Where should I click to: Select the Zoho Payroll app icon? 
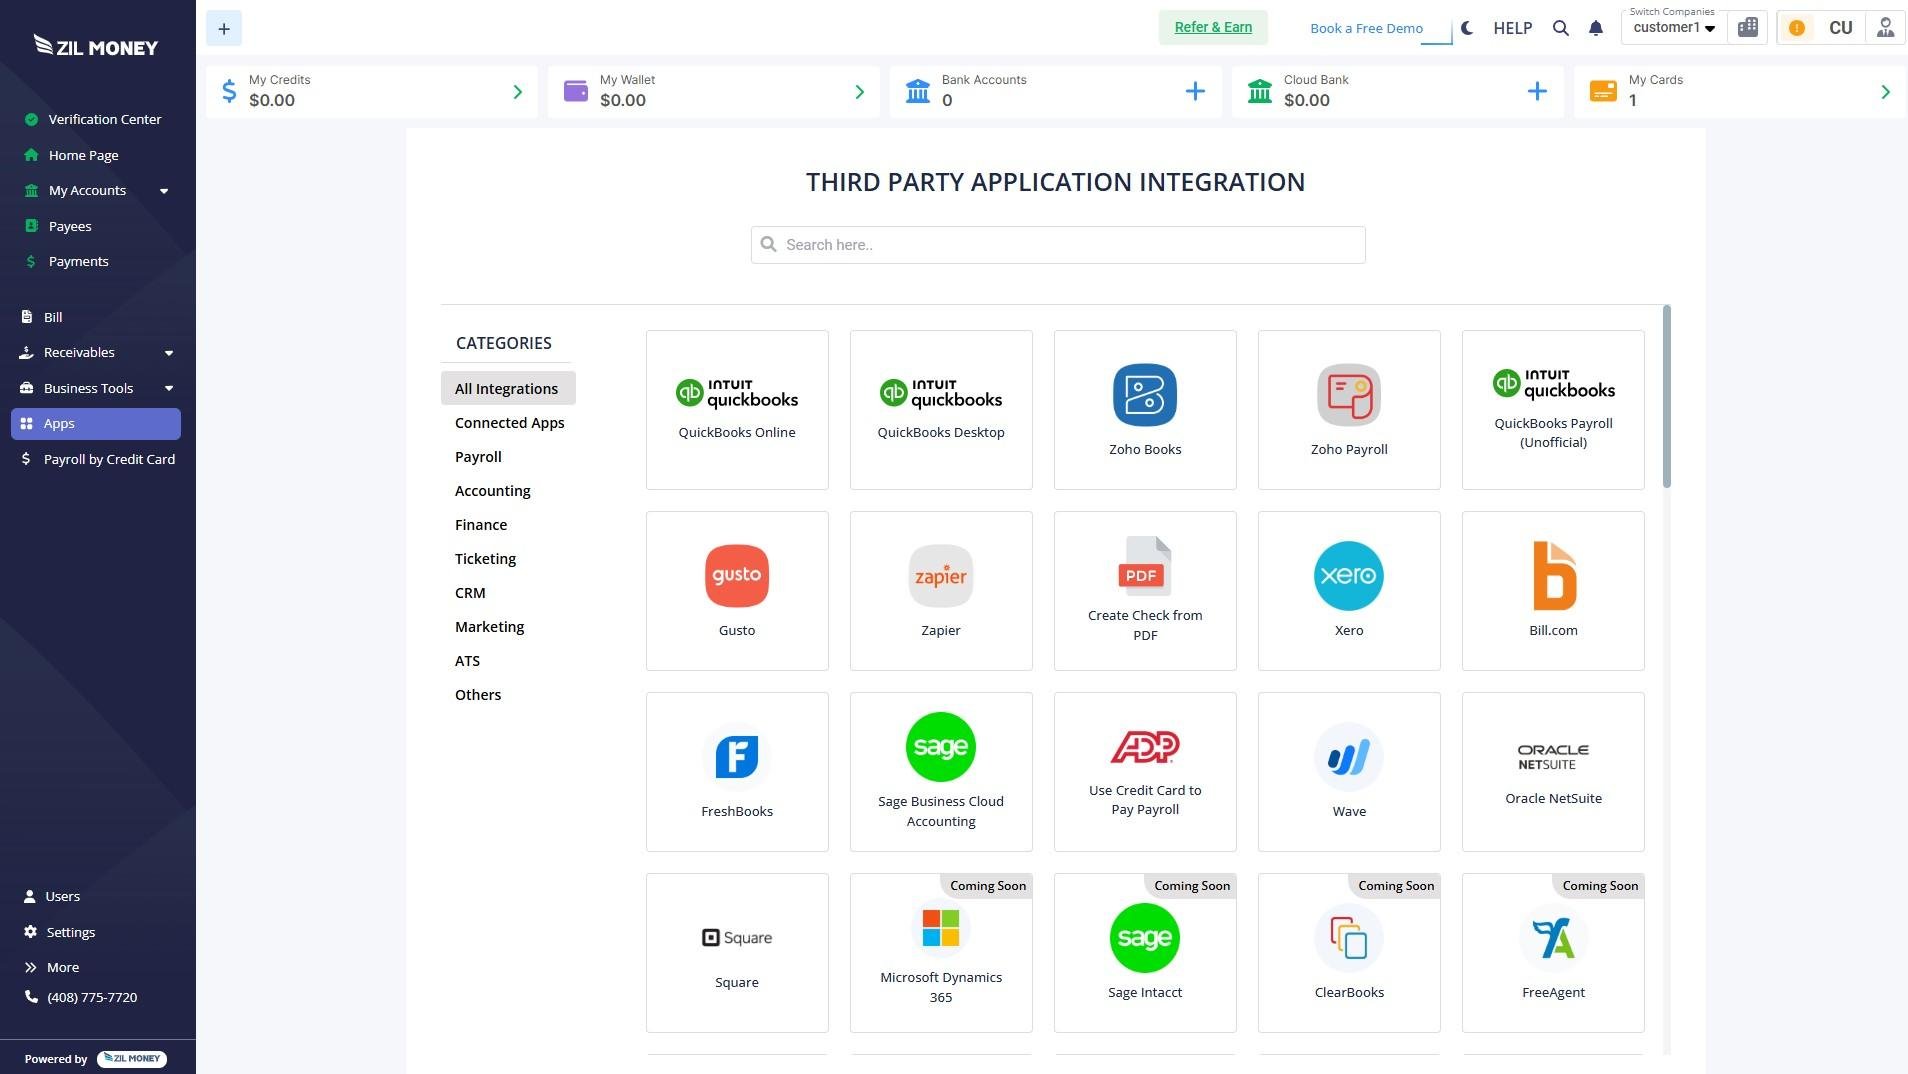tap(1349, 395)
